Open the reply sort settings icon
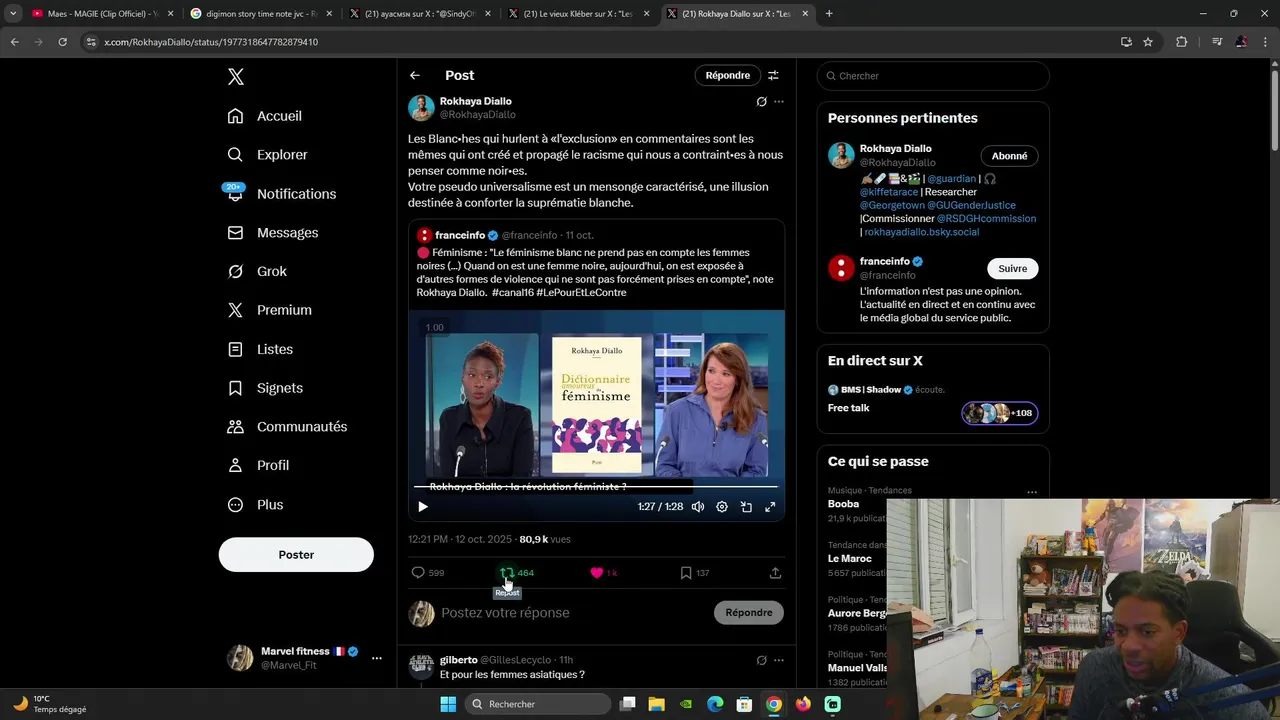The width and height of the screenshot is (1280, 720). 773,76
